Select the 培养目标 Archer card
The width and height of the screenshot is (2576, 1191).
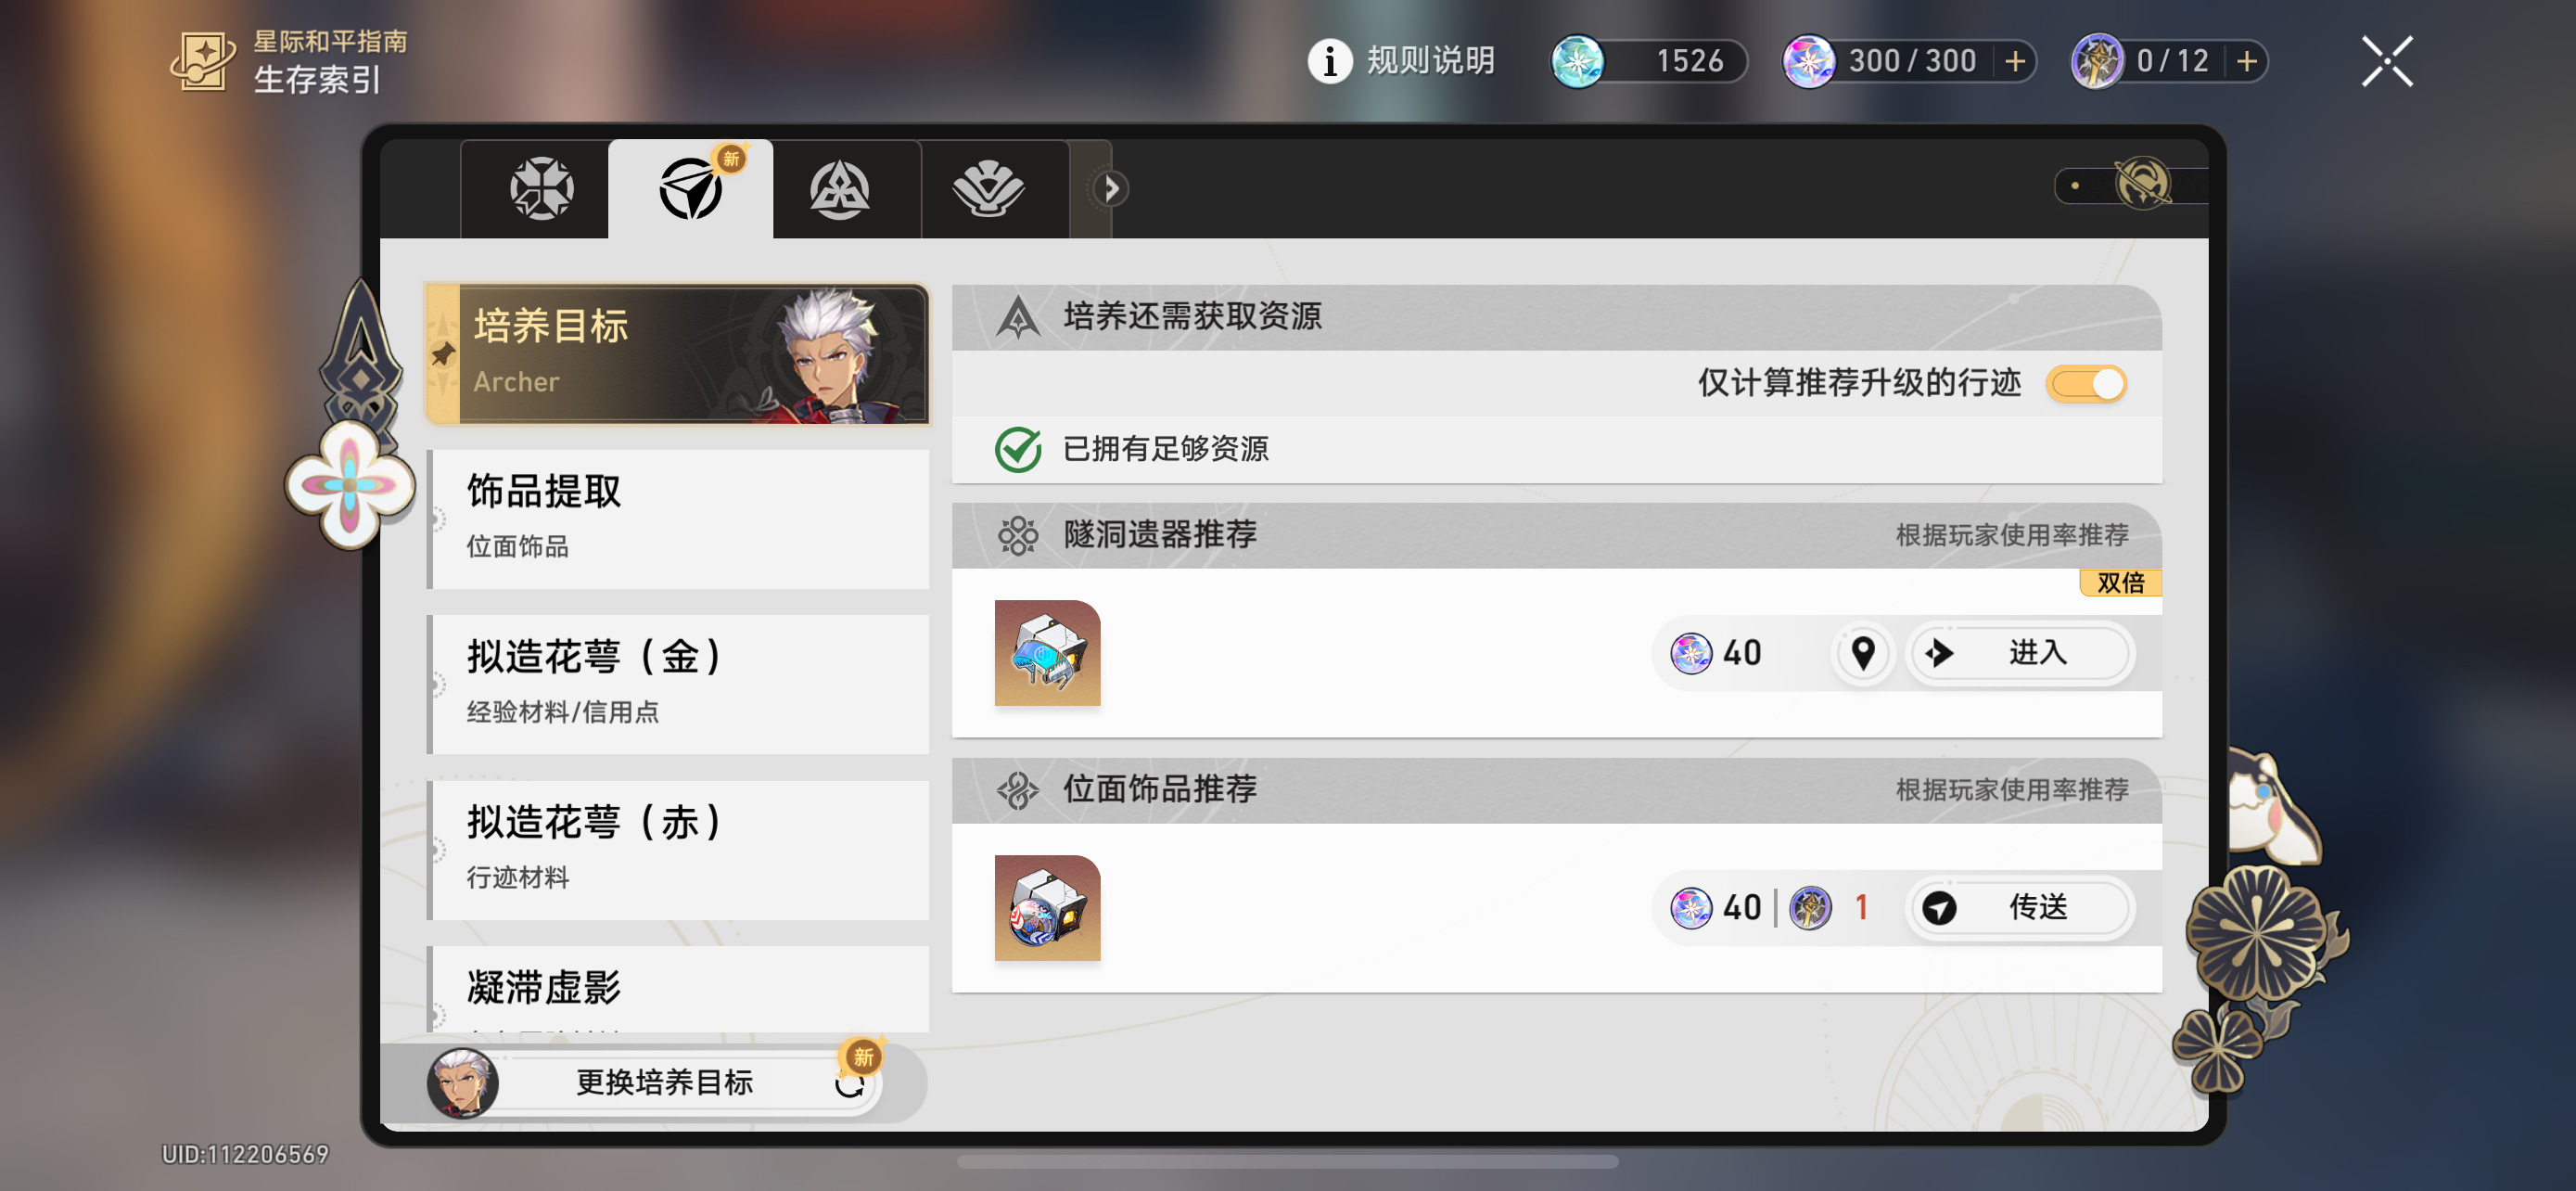coord(678,354)
